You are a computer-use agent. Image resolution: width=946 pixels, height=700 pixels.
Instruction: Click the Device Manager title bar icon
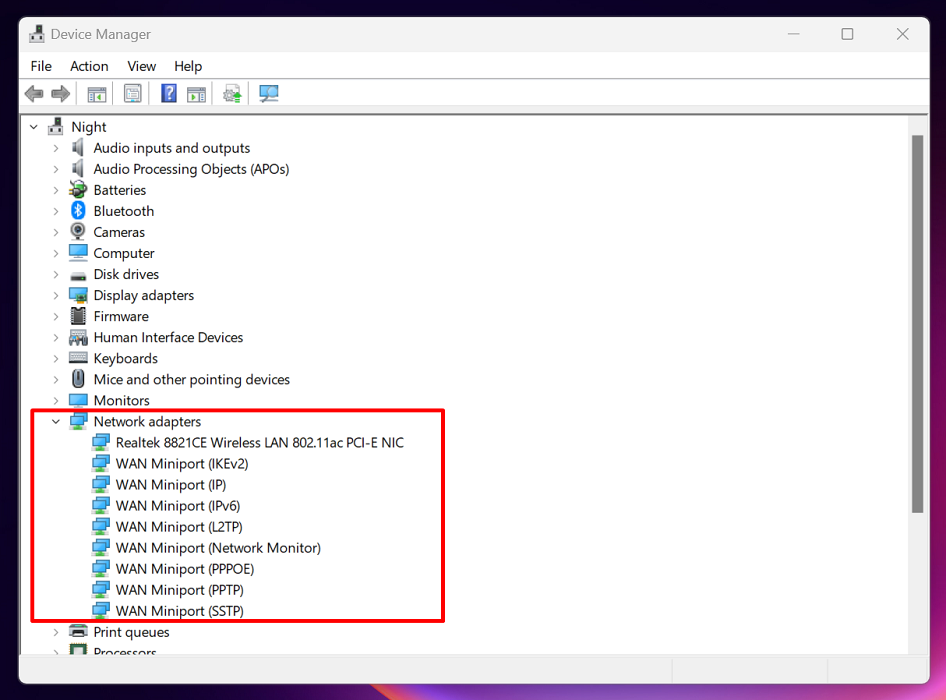click(x=36, y=33)
